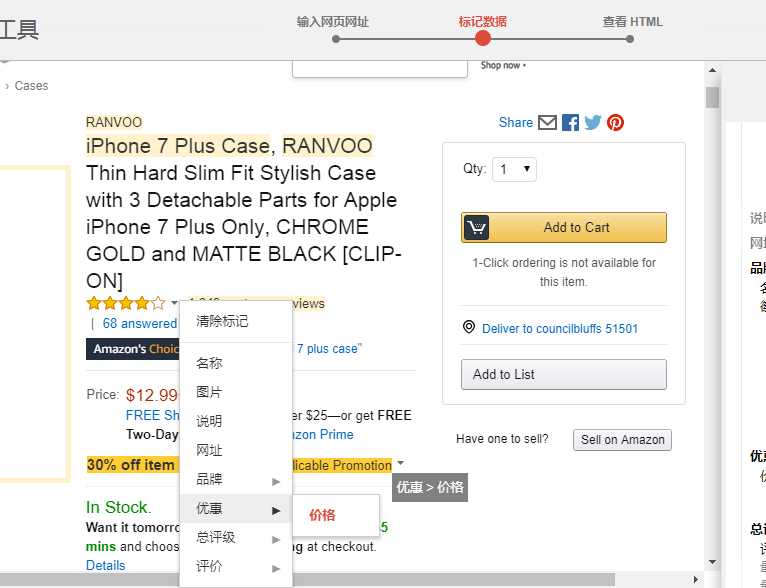
Task: Click the cart icon on Add to Cart
Action: pos(477,228)
